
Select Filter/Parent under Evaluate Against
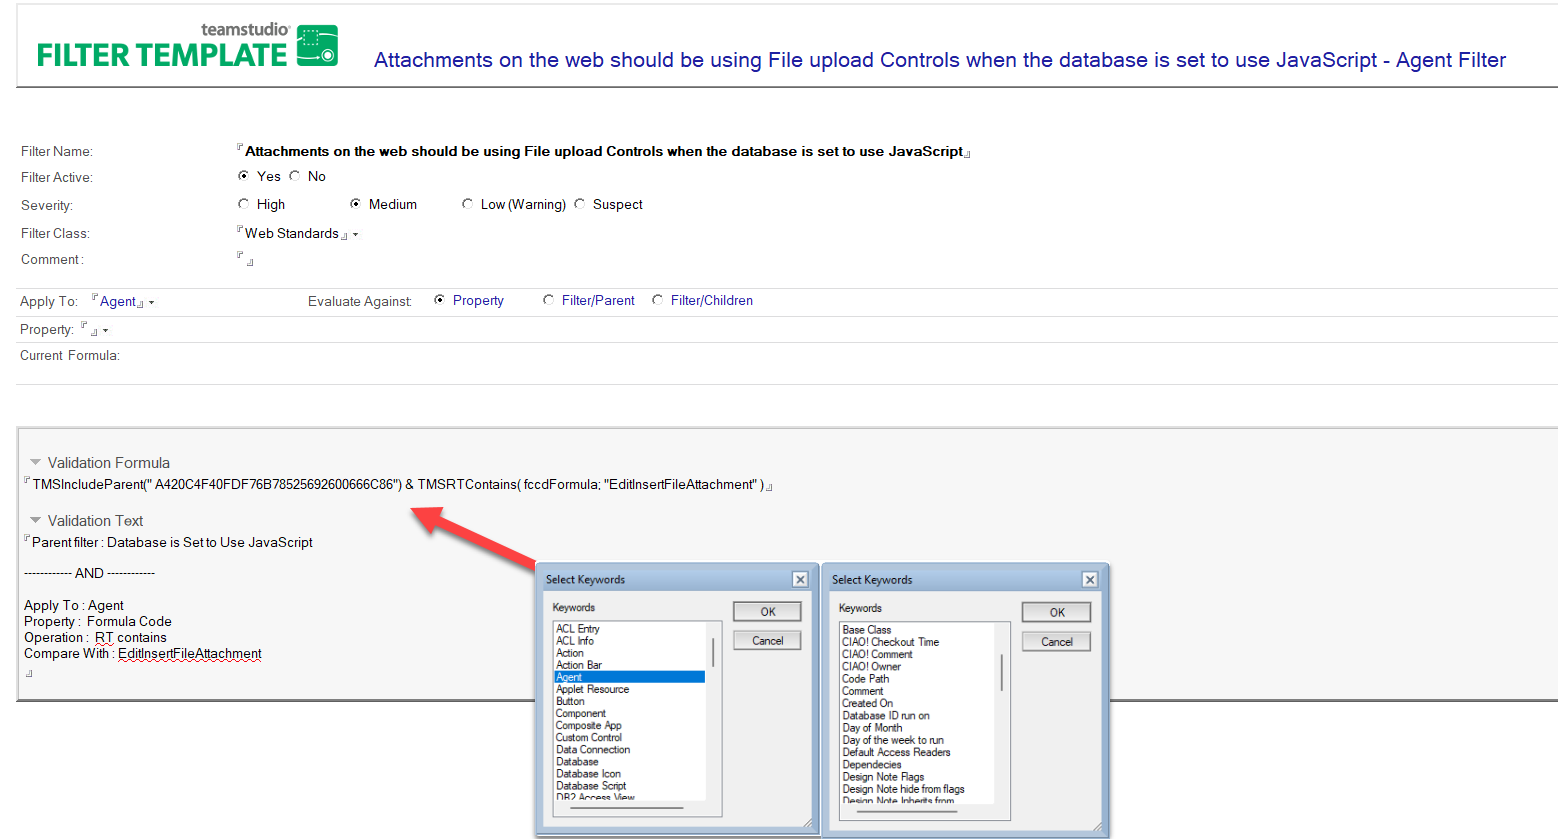(548, 300)
